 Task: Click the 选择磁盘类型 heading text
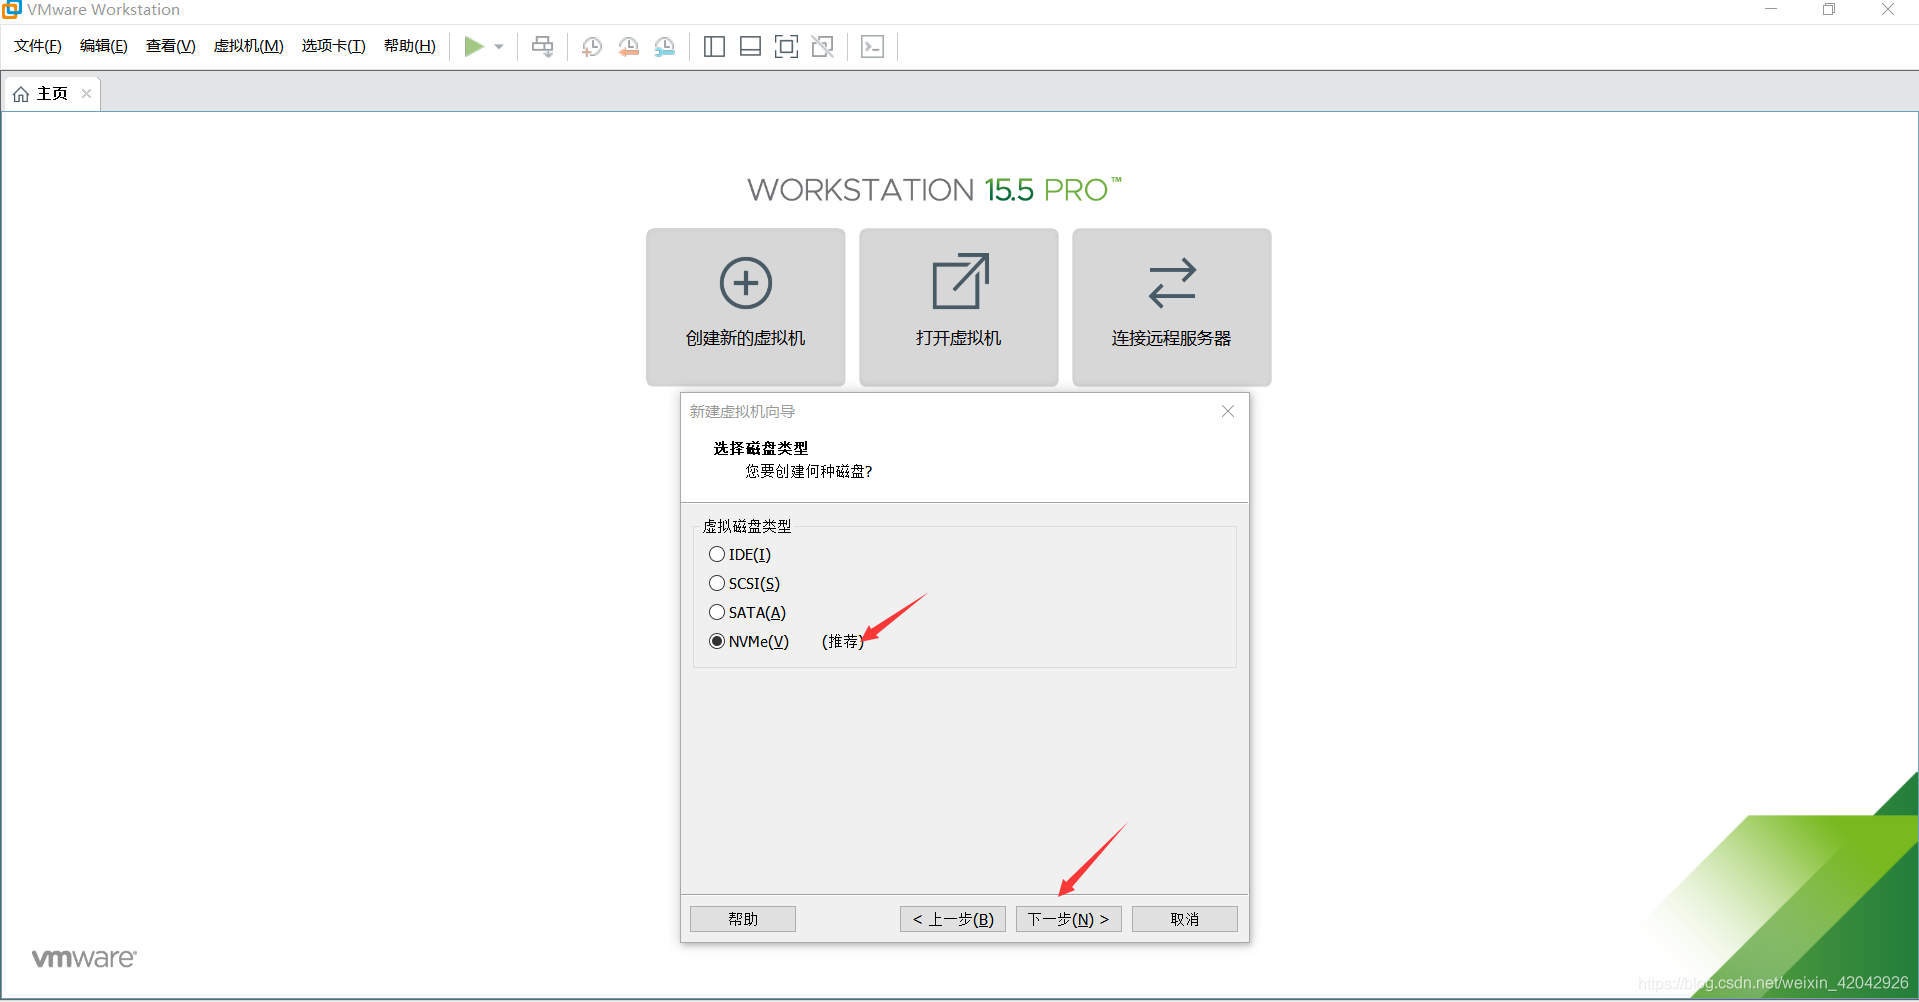click(761, 448)
